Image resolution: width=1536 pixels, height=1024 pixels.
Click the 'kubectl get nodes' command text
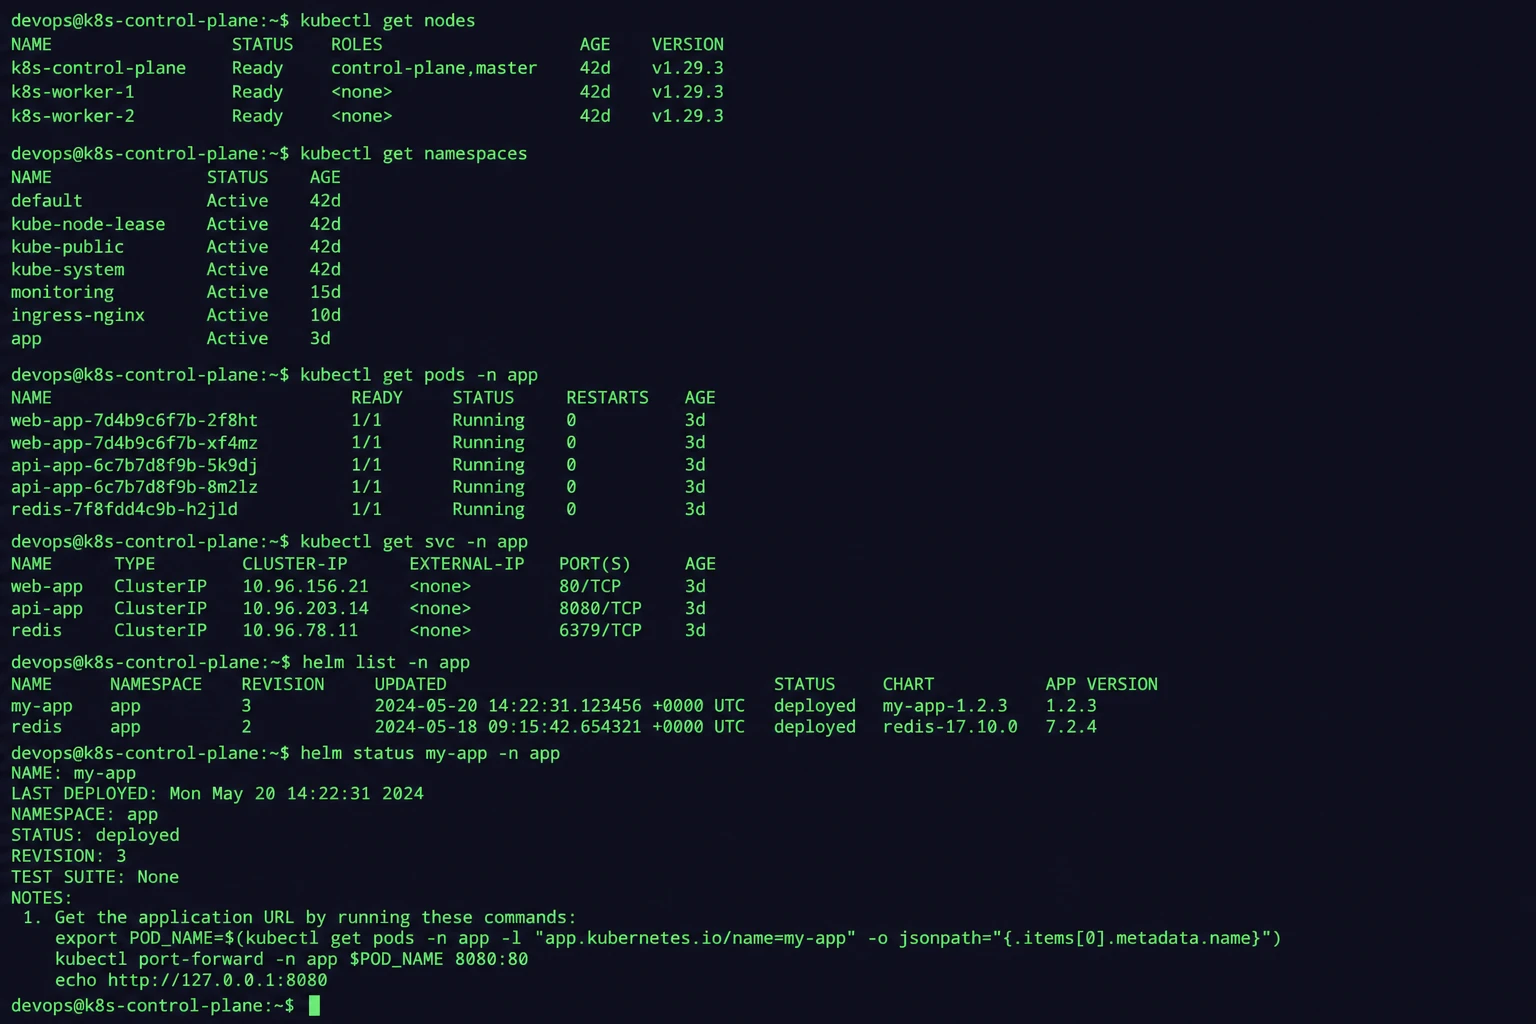point(387,21)
